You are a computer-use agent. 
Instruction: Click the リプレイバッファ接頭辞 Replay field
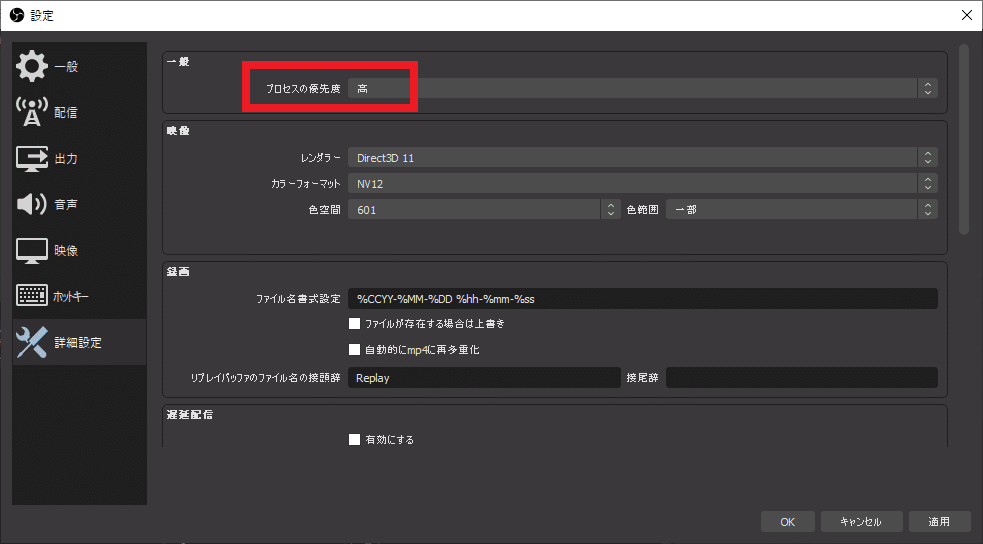pos(484,378)
